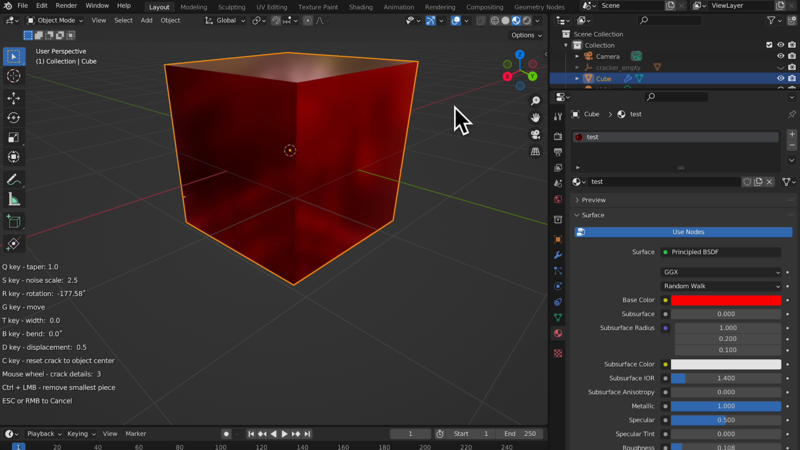The height and width of the screenshot is (450, 800).
Task: Open the Render menu
Action: [66, 6]
